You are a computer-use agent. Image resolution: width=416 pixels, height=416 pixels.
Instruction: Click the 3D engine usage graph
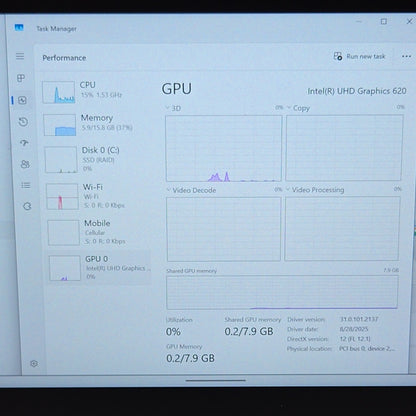(224, 148)
